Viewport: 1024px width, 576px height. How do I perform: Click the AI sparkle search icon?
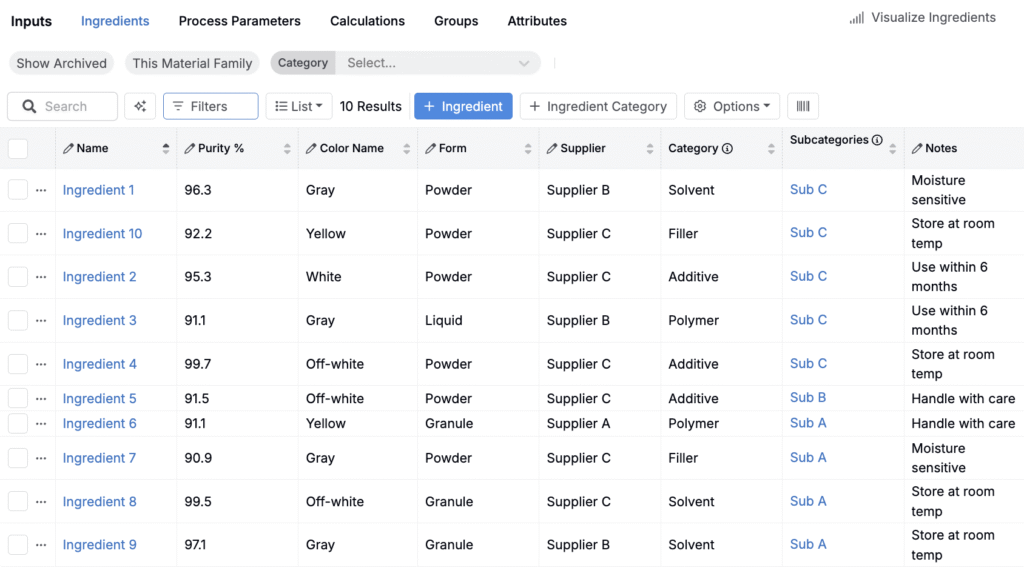[x=140, y=106]
